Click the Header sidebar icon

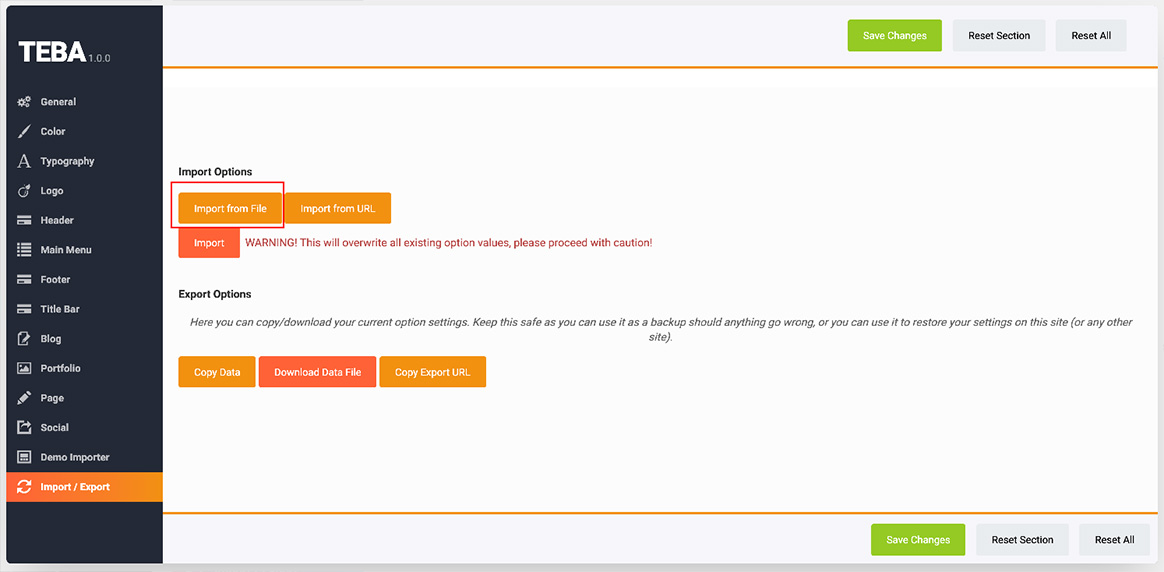24,220
